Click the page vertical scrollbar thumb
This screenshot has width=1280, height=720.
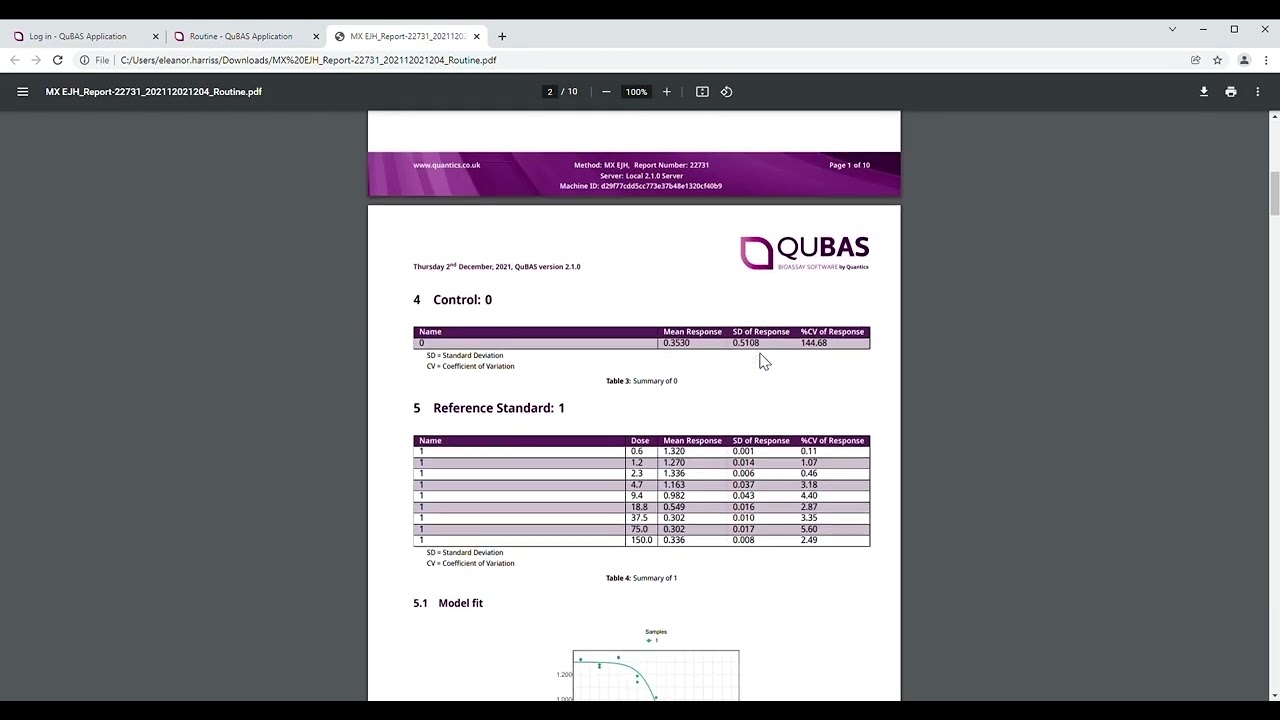[1274, 192]
